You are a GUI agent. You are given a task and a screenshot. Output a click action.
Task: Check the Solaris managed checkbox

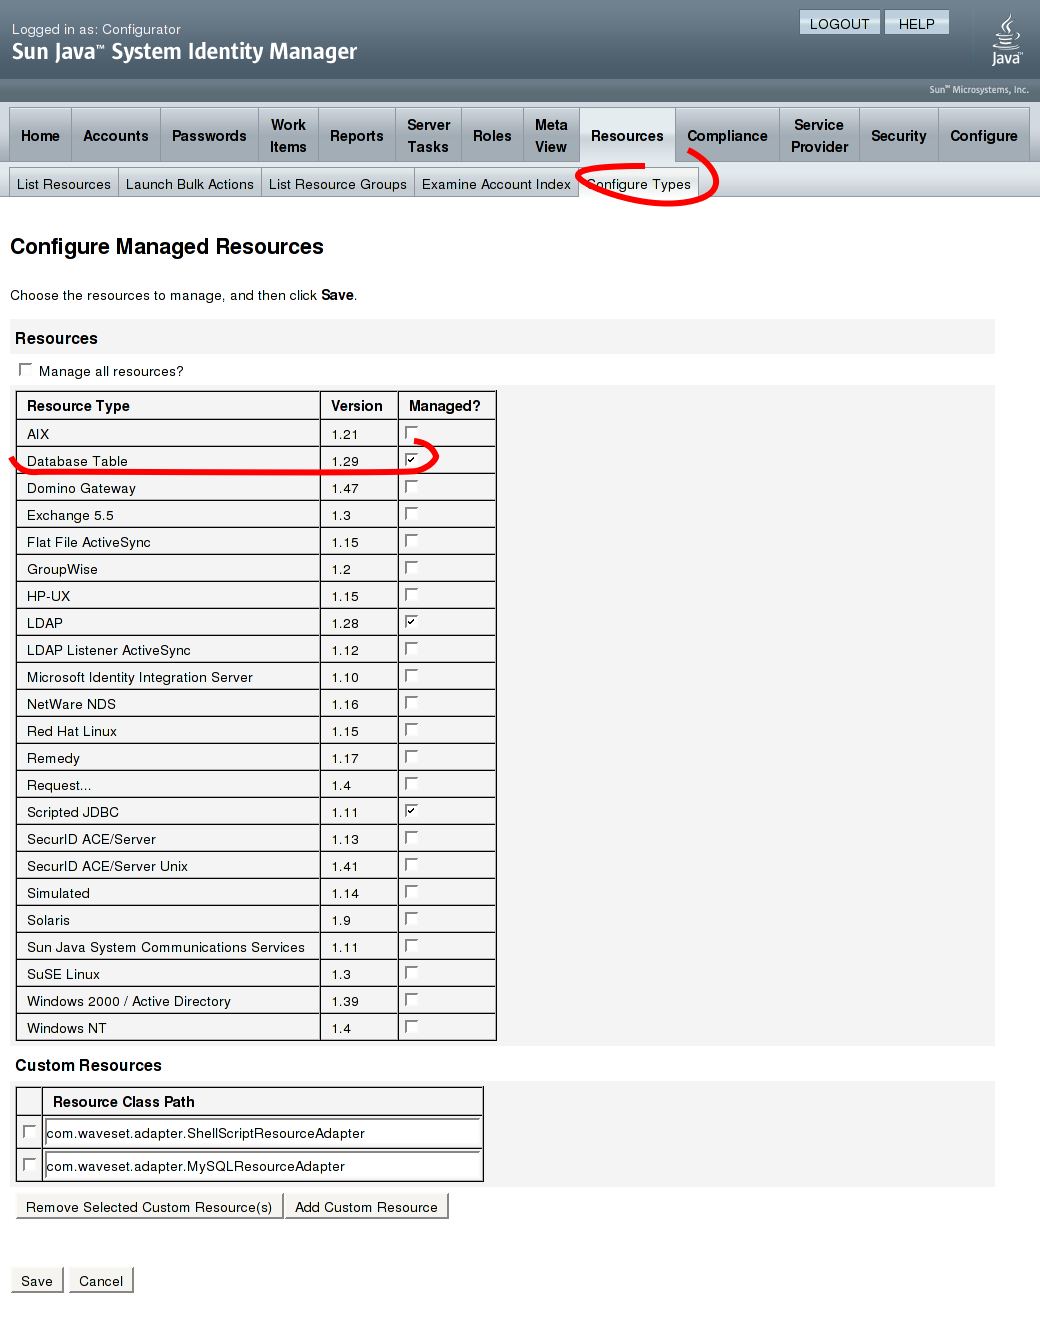pos(411,918)
